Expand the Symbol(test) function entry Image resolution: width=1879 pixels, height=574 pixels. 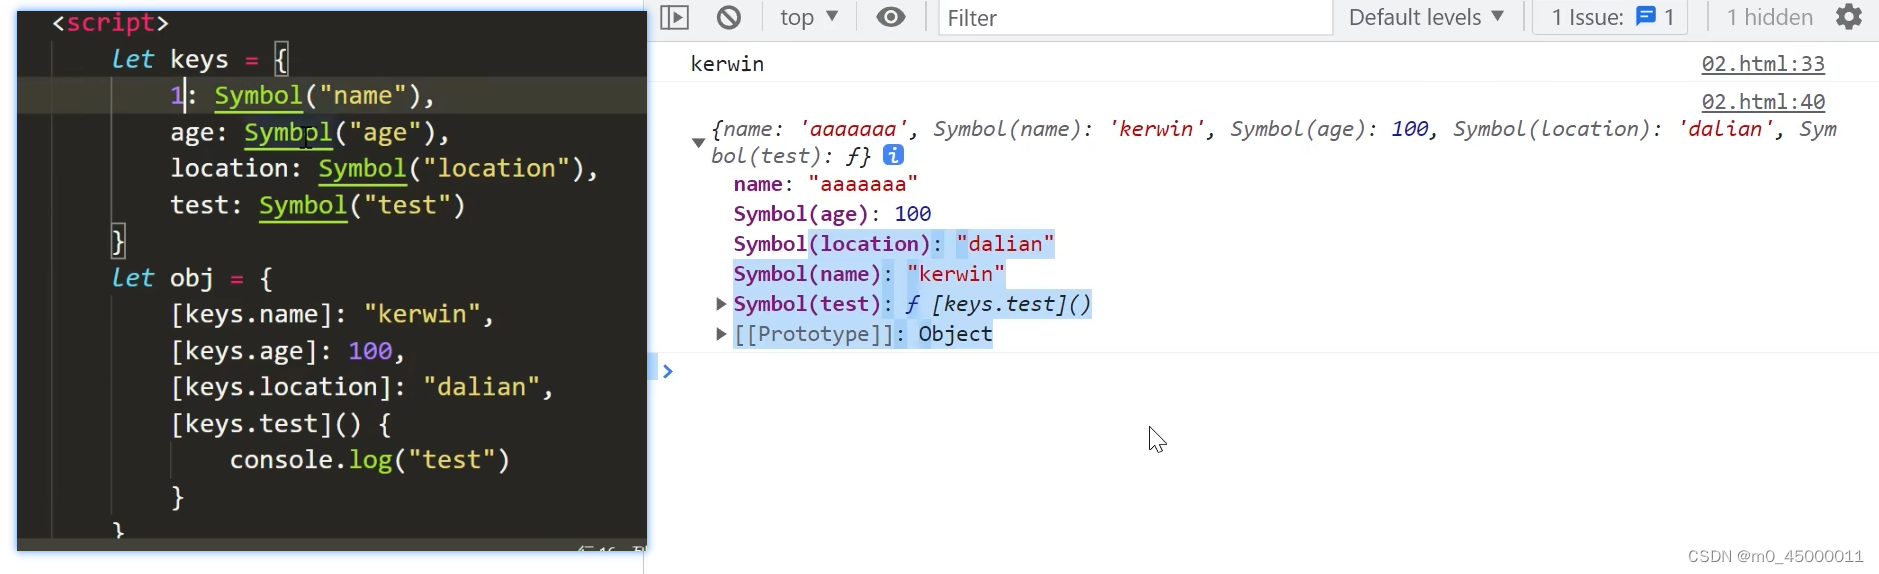(721, 303)
